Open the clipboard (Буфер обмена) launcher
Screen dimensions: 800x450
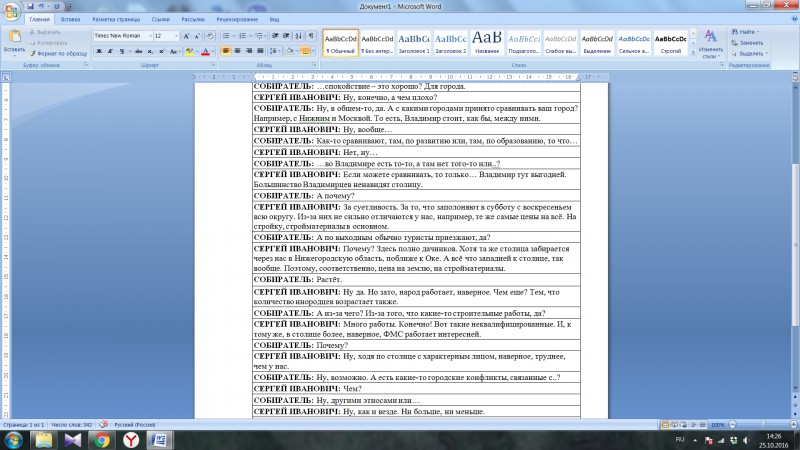click(86, 65)
